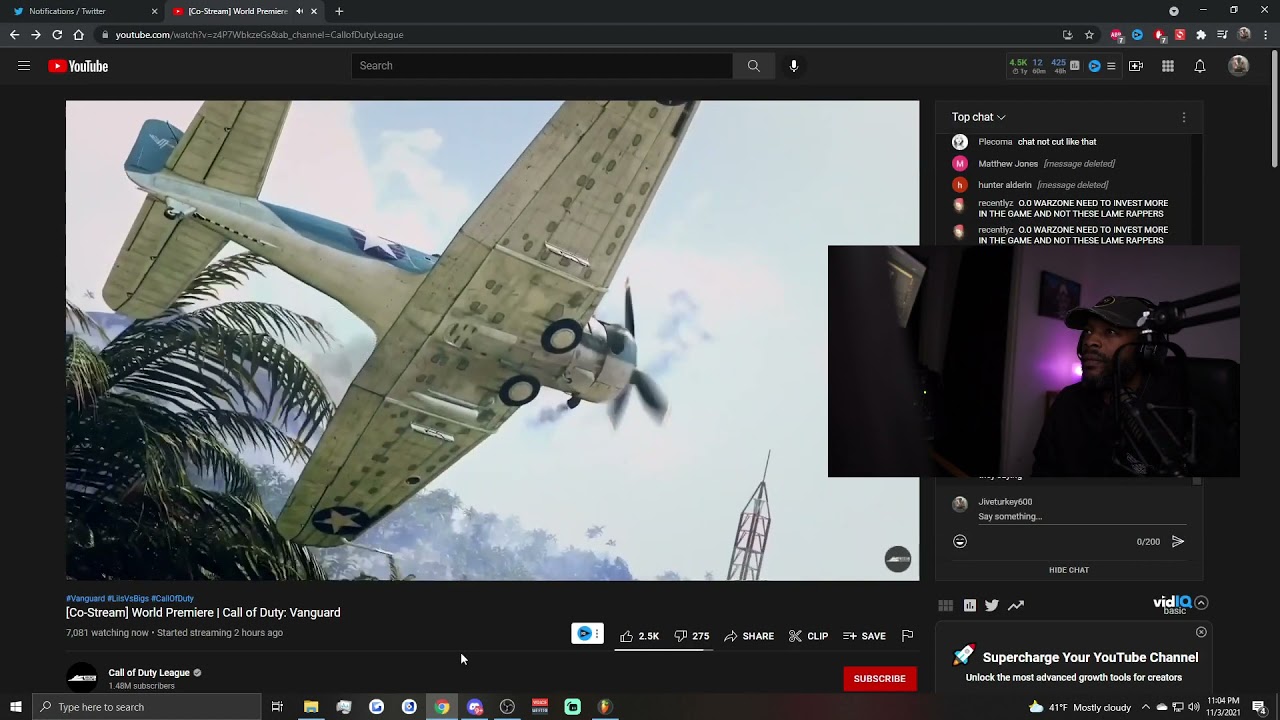Open the chat emoji picker

click(960, 541)
